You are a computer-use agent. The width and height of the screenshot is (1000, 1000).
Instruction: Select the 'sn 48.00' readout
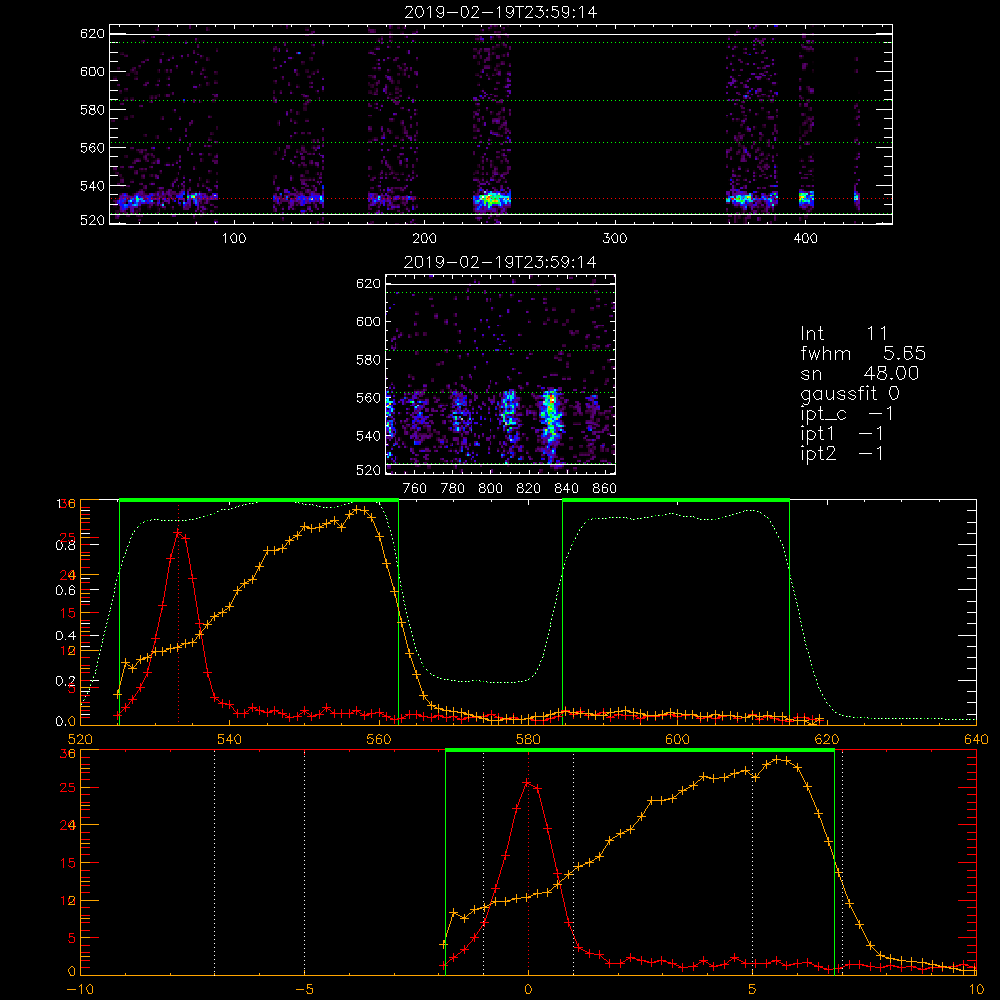coord(860,373)
